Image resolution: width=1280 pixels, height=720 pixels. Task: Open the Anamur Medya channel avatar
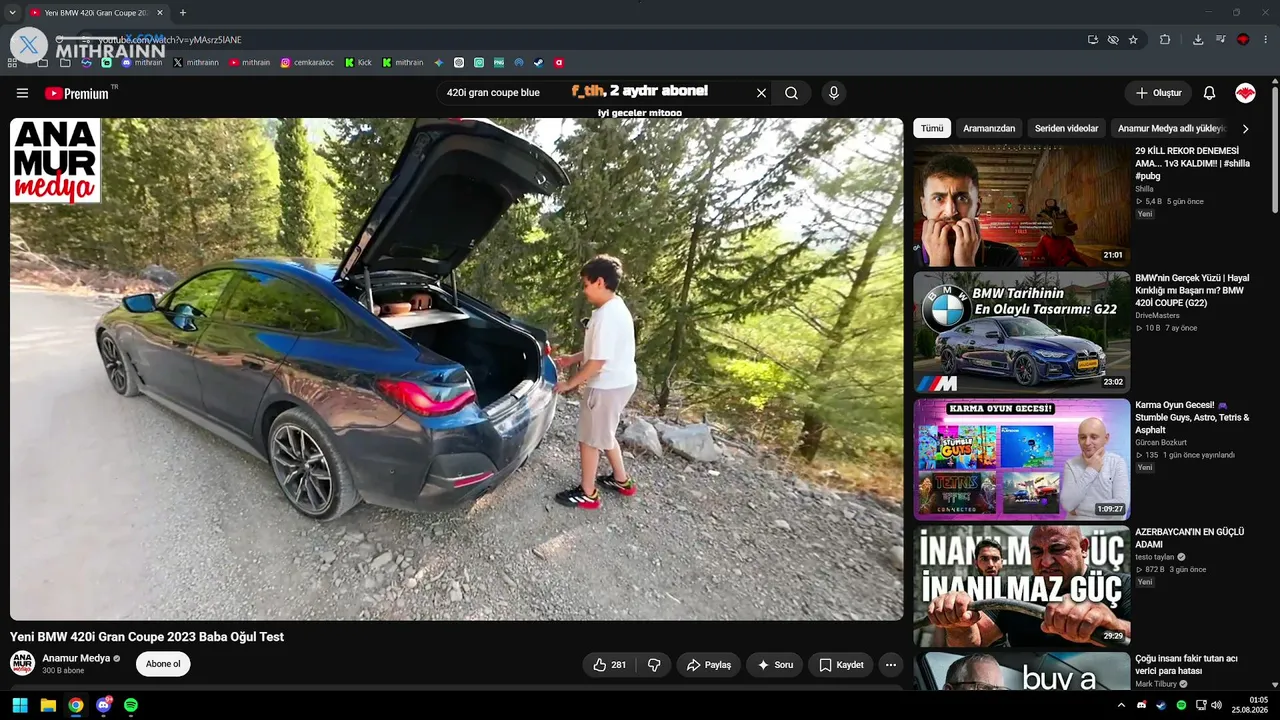pos(22,663)
